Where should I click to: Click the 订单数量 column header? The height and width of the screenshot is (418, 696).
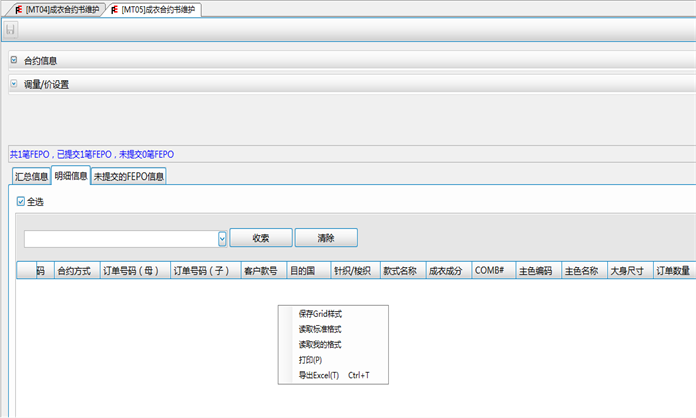click(673, 271)
